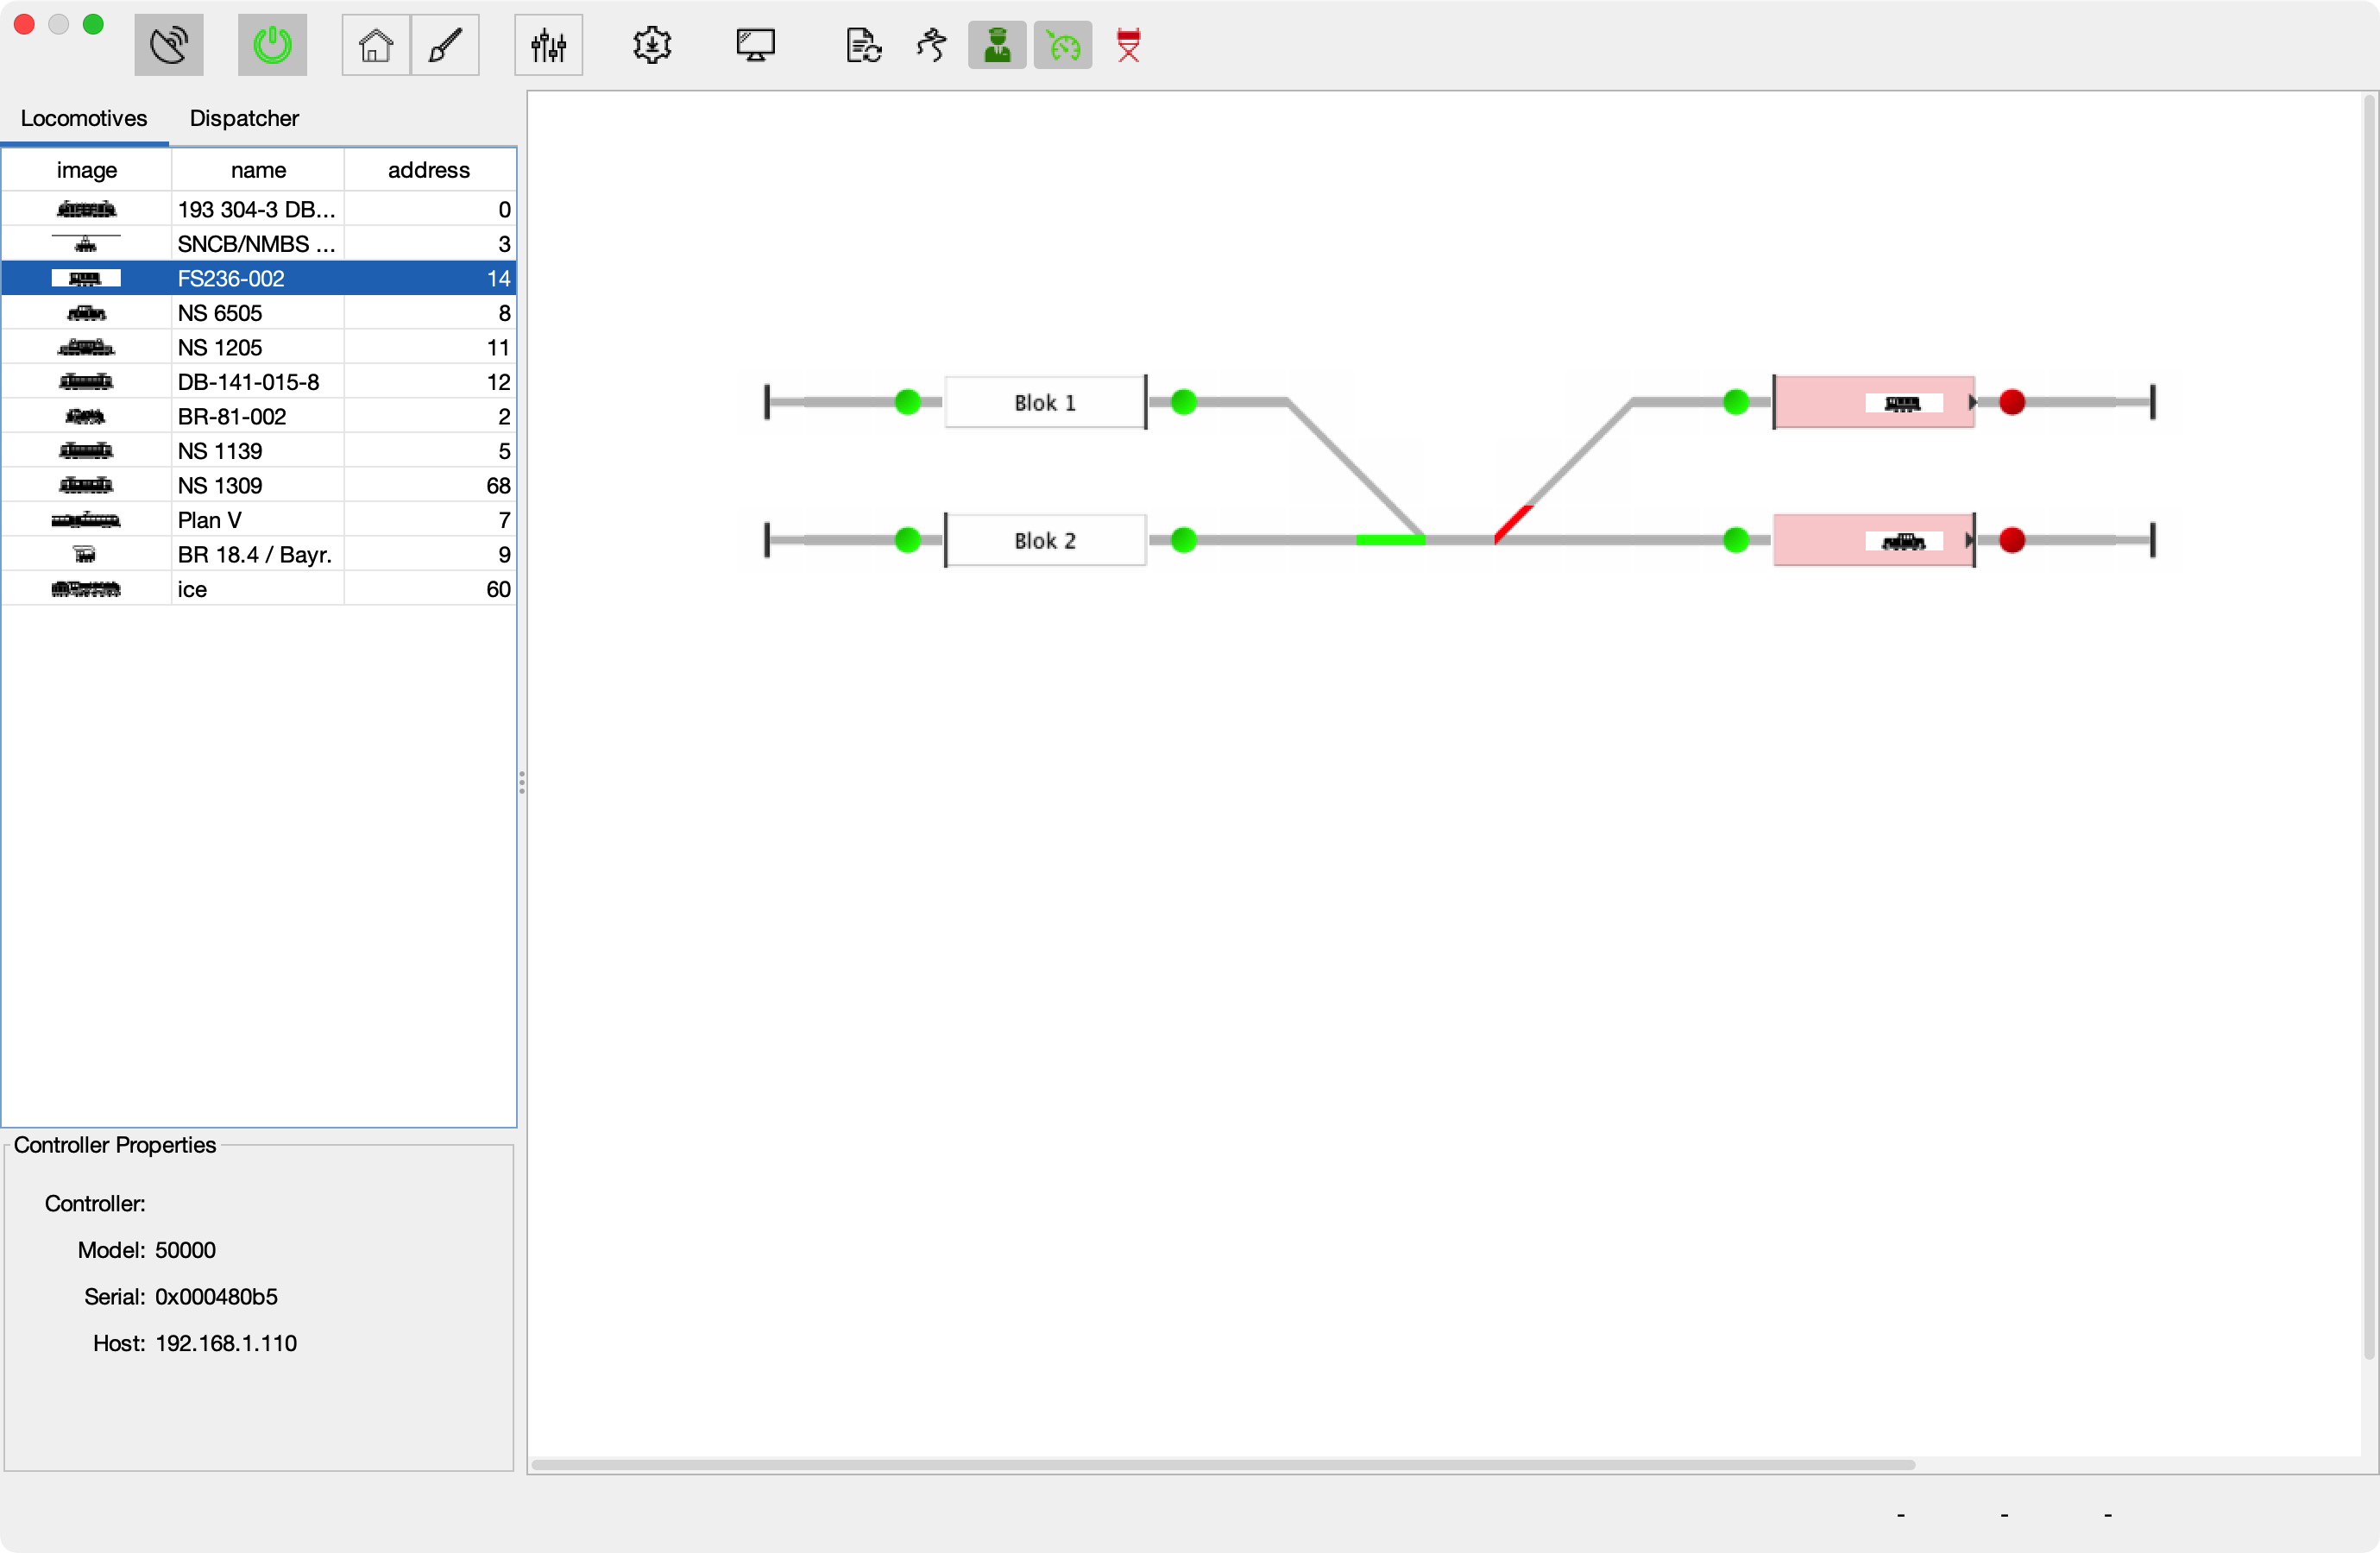Click the running figure route icon
This screenshot has width=2380, height=1553.
click(x=931, y=45)
